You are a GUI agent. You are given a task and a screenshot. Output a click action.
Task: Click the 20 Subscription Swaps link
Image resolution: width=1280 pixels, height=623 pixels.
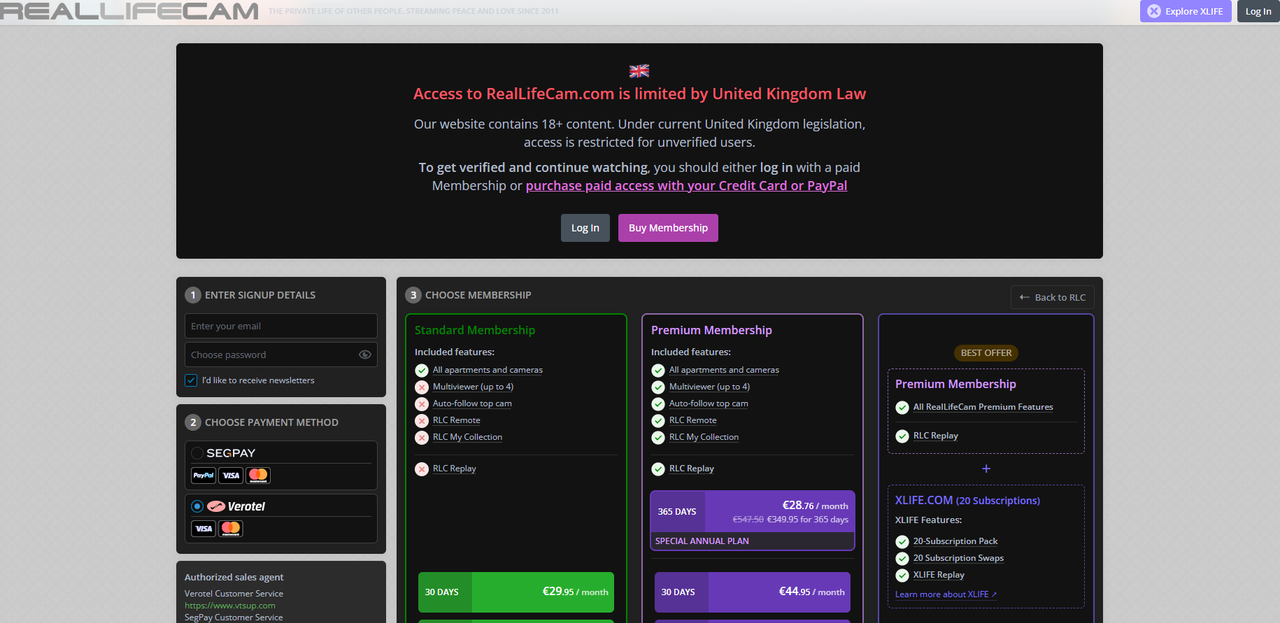(958, 558)
